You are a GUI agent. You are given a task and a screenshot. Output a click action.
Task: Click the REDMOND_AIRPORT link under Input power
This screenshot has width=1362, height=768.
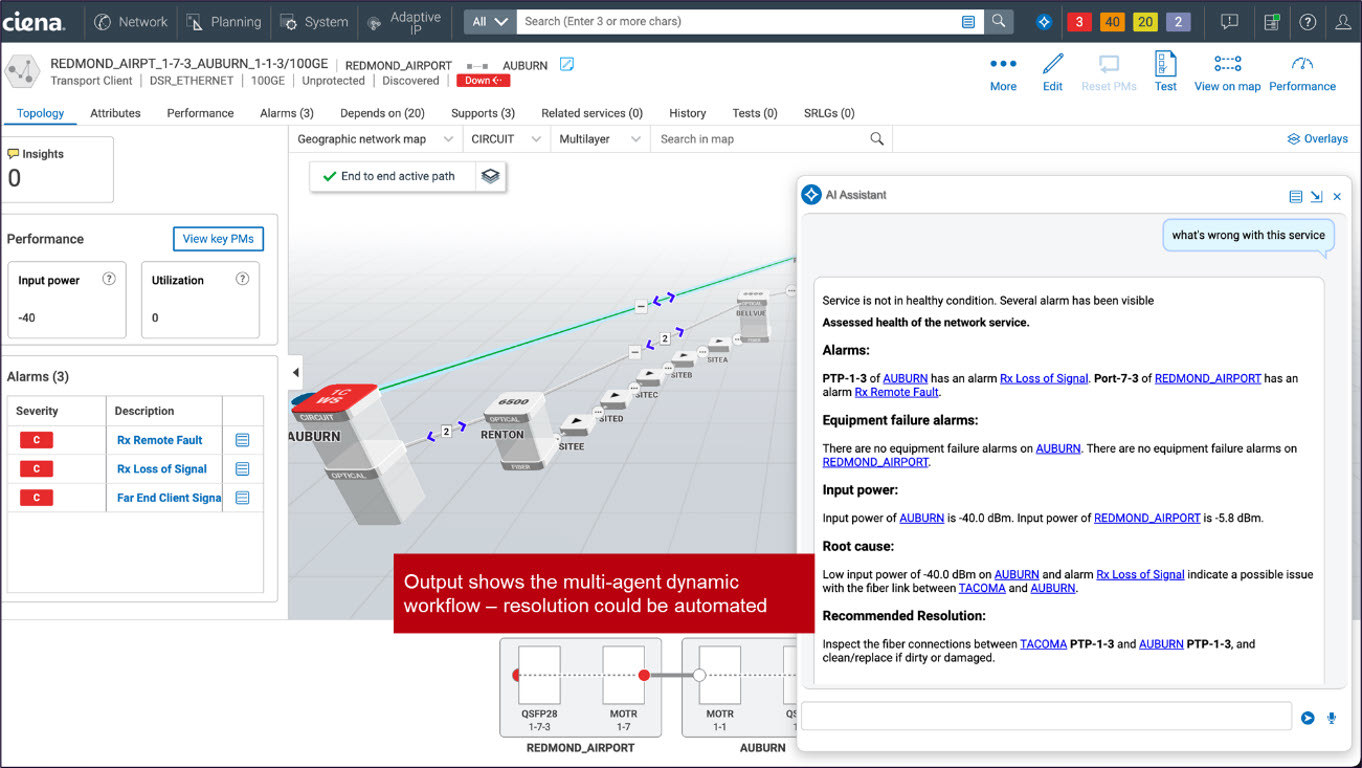pyautogui.click(x=1147, y=518)
